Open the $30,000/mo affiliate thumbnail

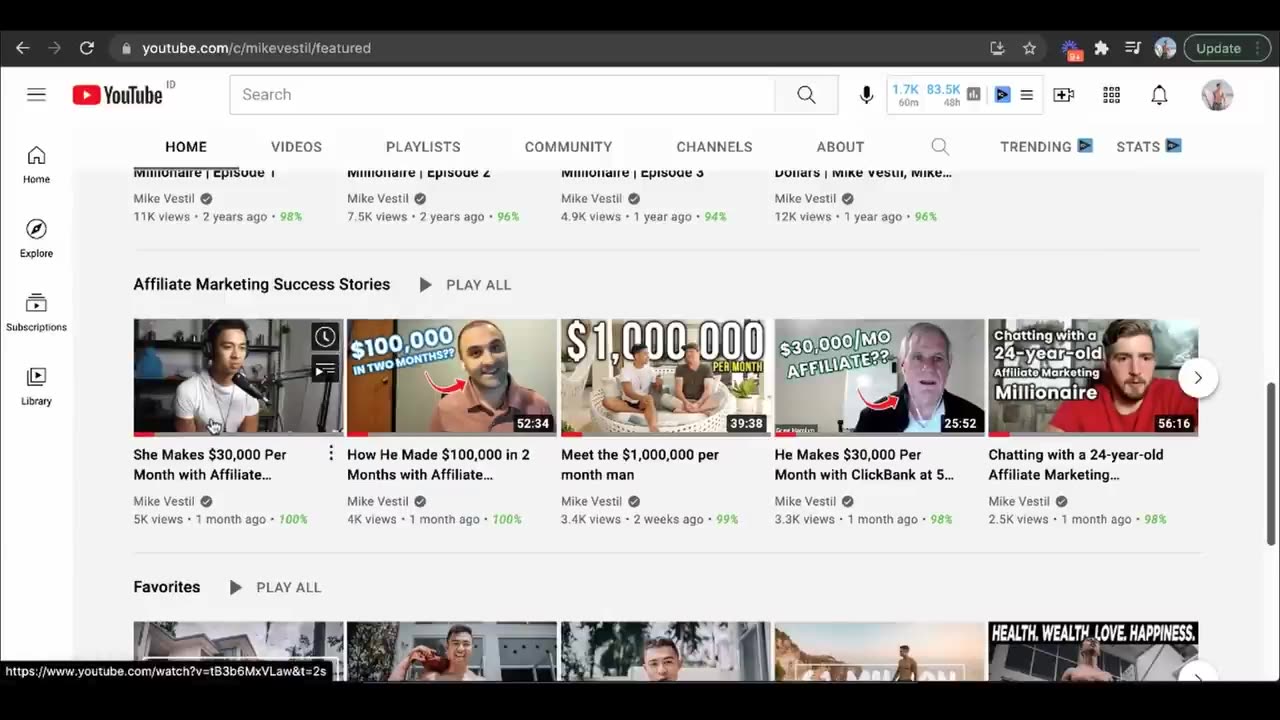[x=880, y=378]
